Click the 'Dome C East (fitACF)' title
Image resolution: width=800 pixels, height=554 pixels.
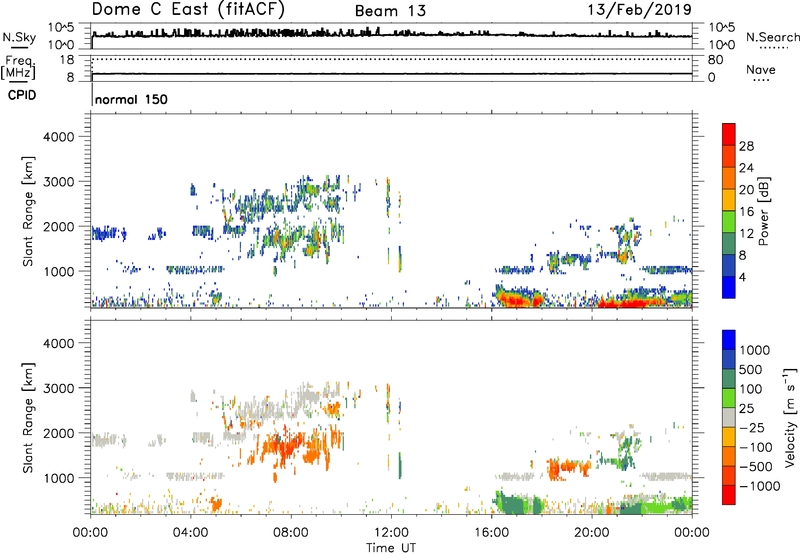[x=188, y=10]
